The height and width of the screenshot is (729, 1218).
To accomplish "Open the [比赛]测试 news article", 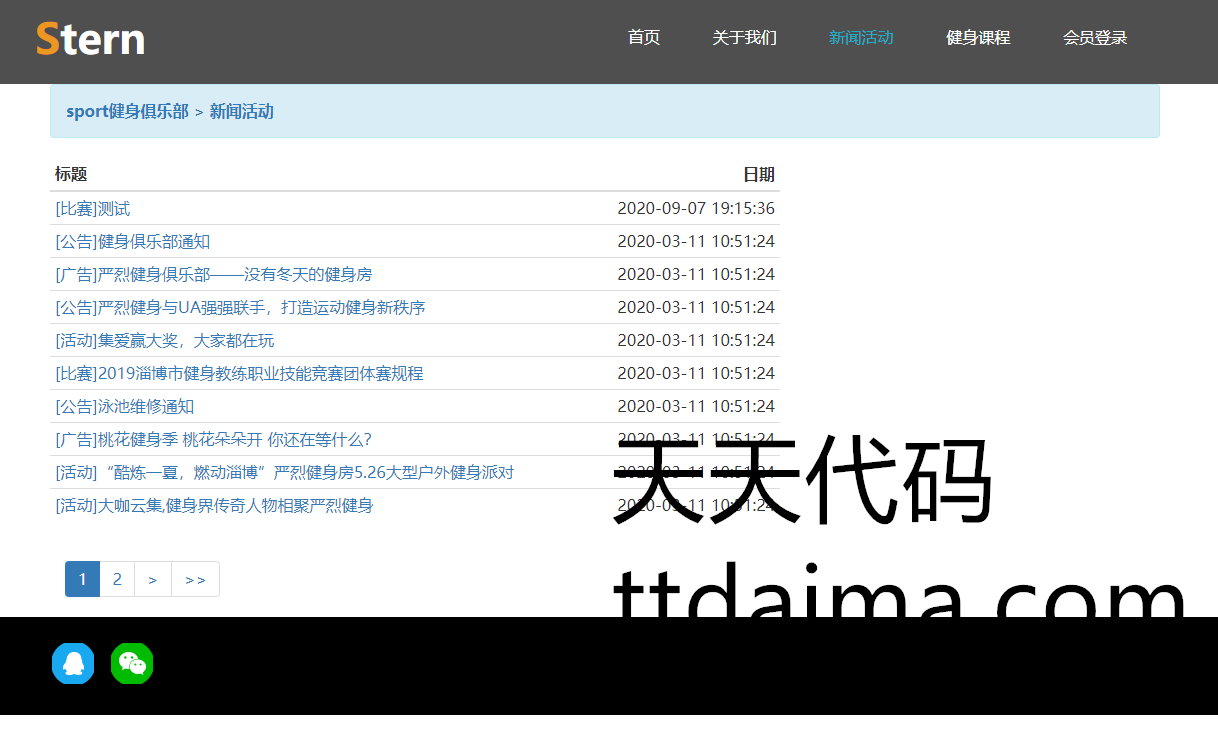I will tap(93, 209).
